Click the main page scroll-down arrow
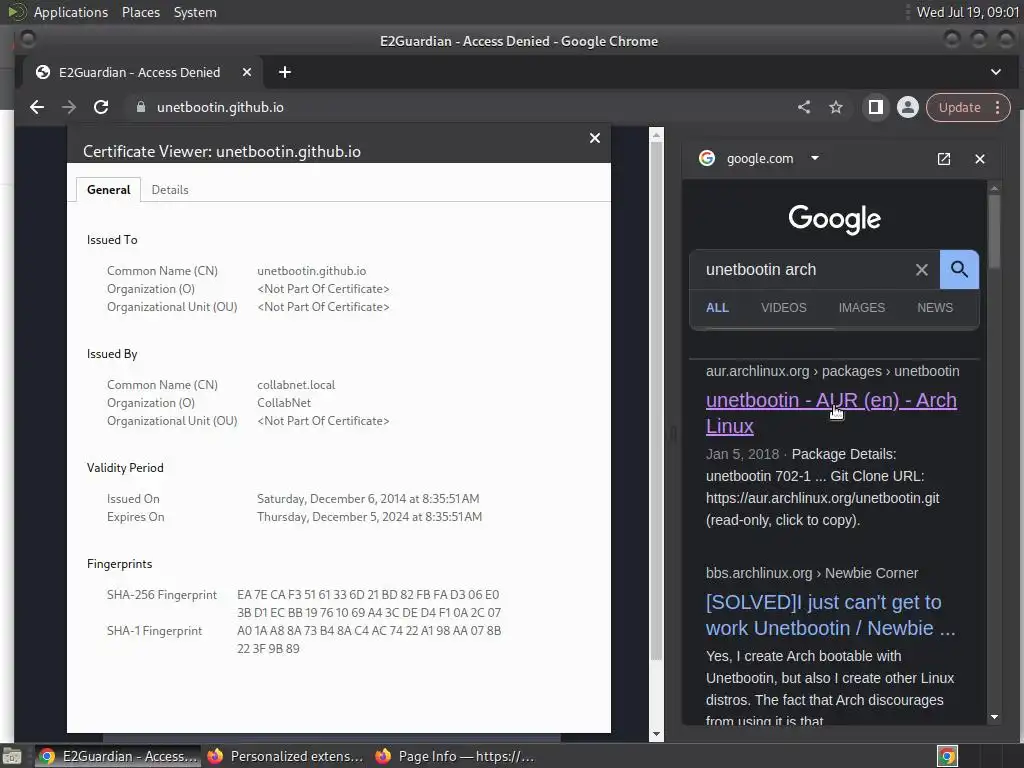Viewport: 1024px width, 768px height. (656, 734)
